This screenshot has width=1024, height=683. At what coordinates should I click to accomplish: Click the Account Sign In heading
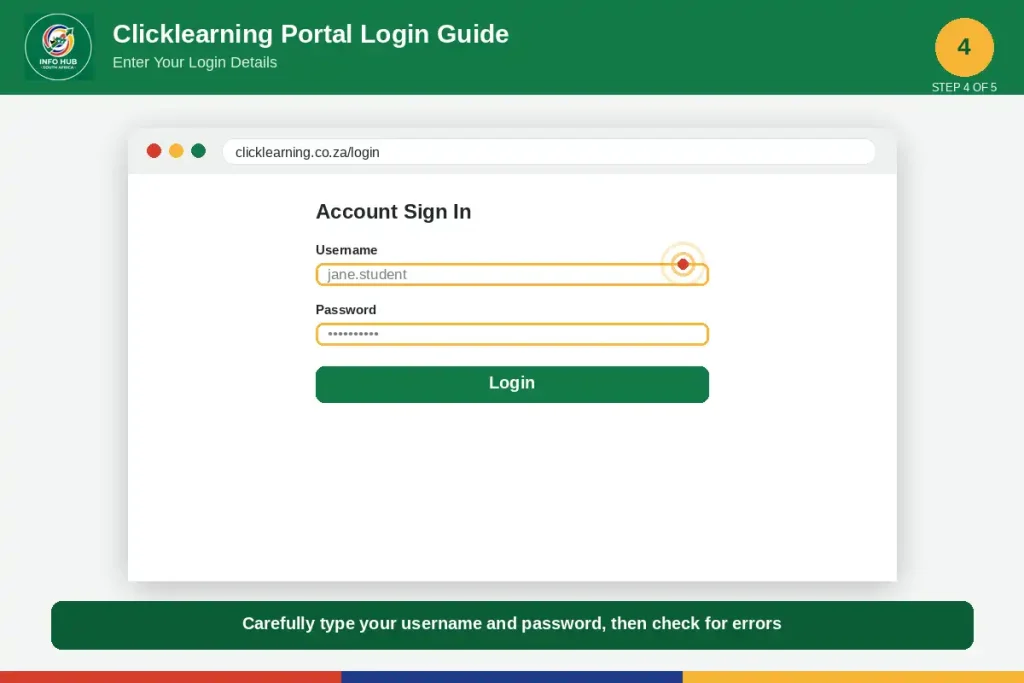tap(393, 212)
